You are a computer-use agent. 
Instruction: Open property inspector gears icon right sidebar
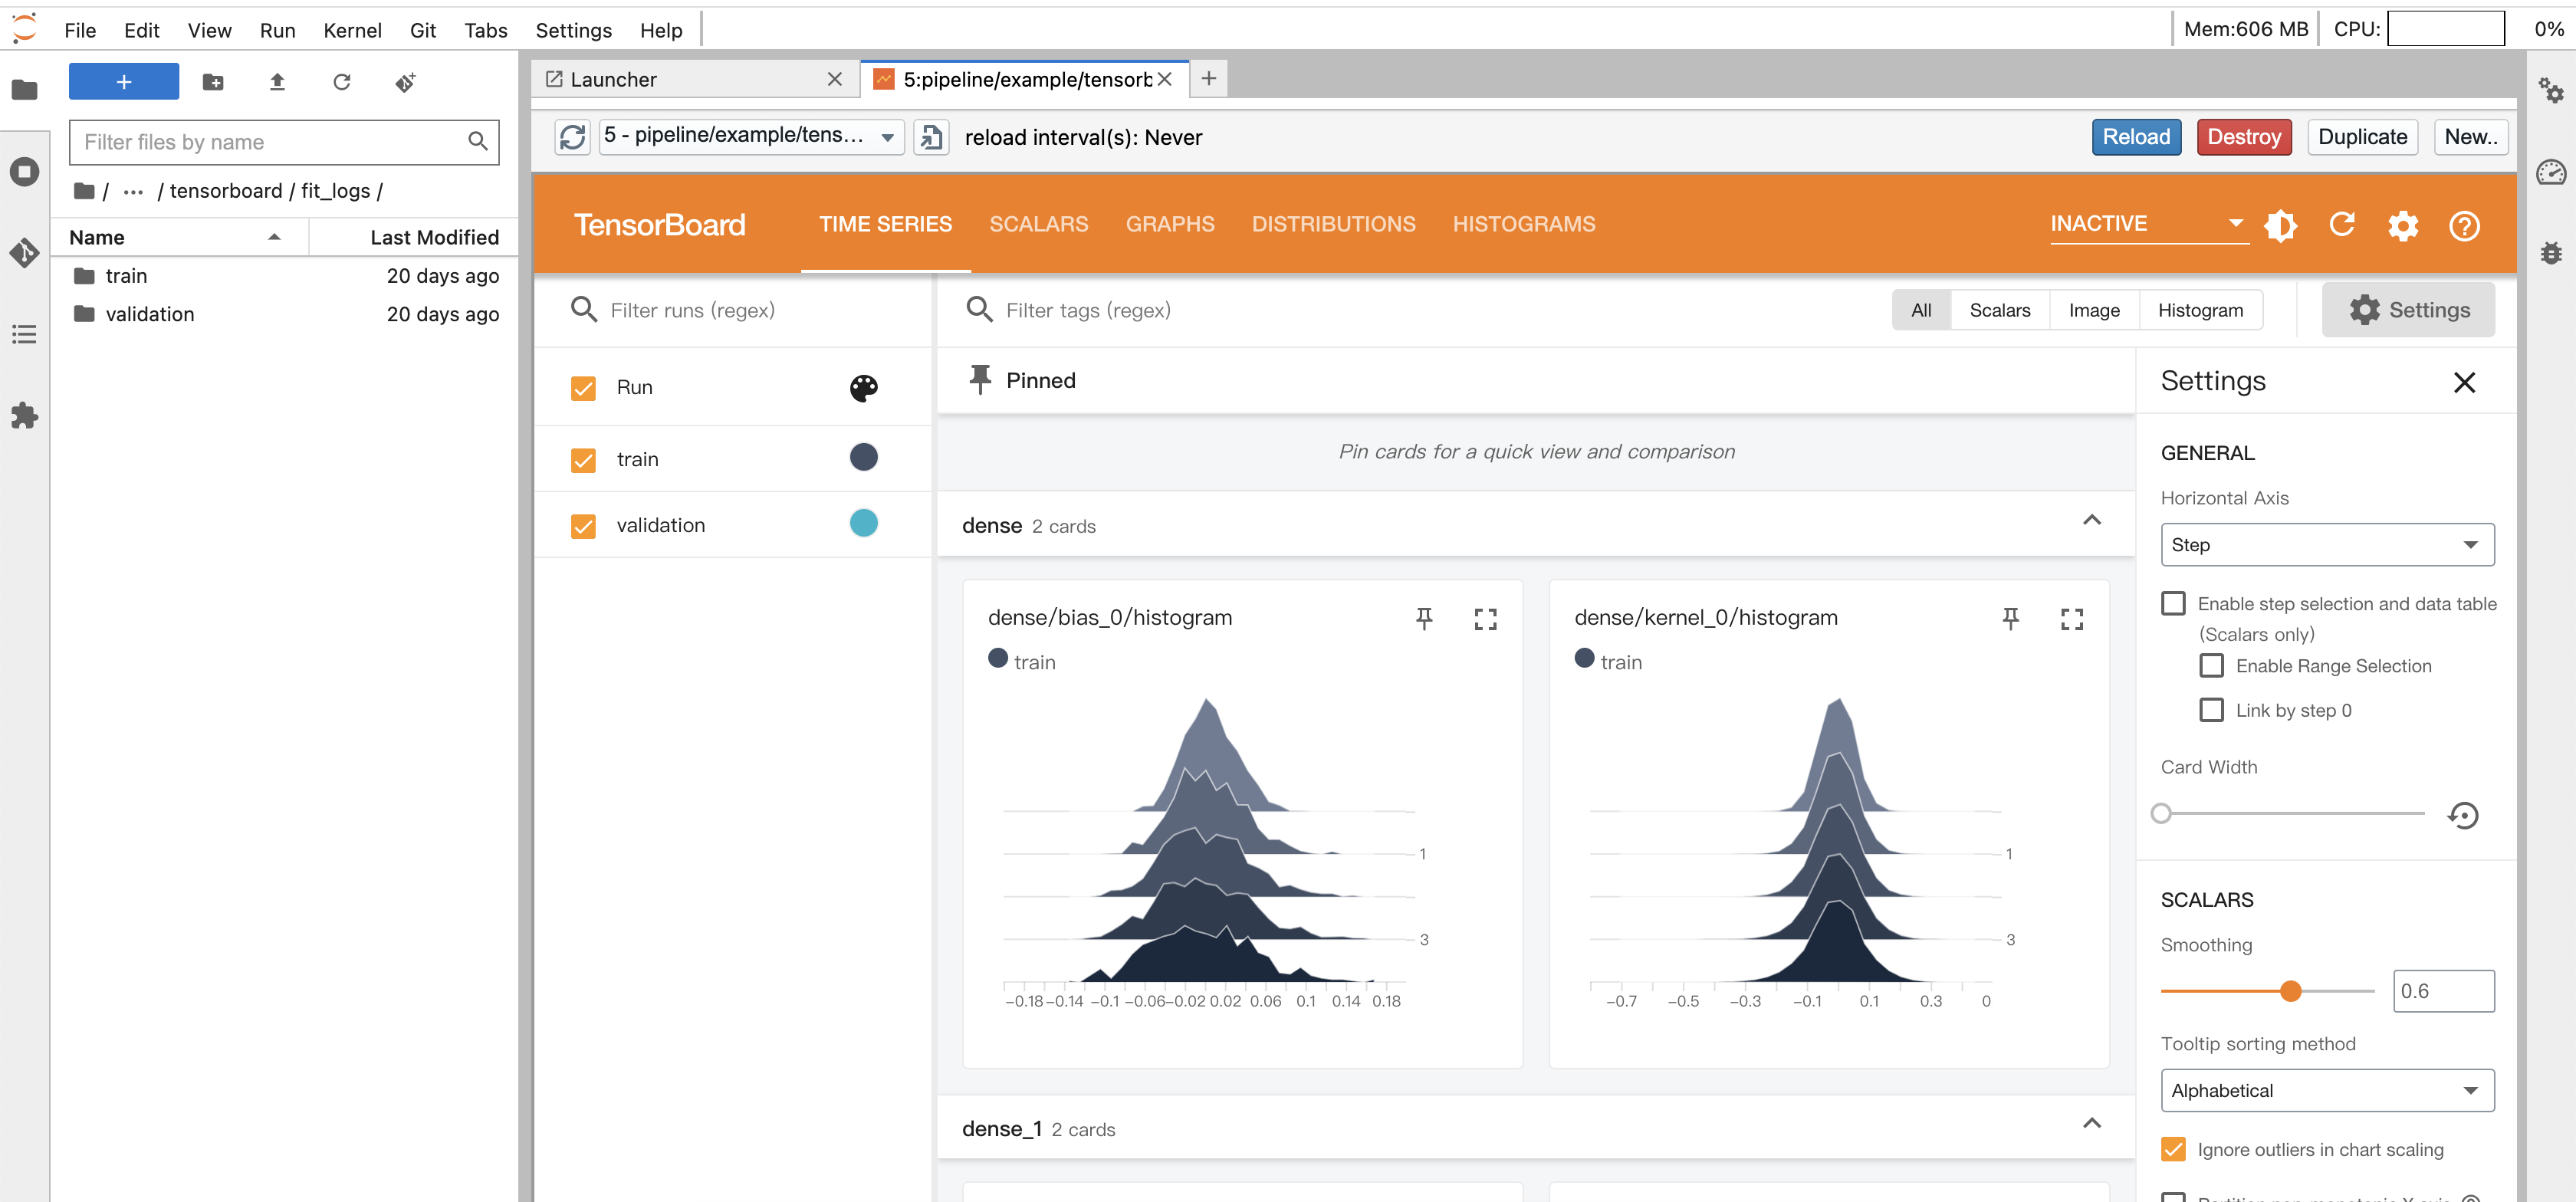(2551, 90)
